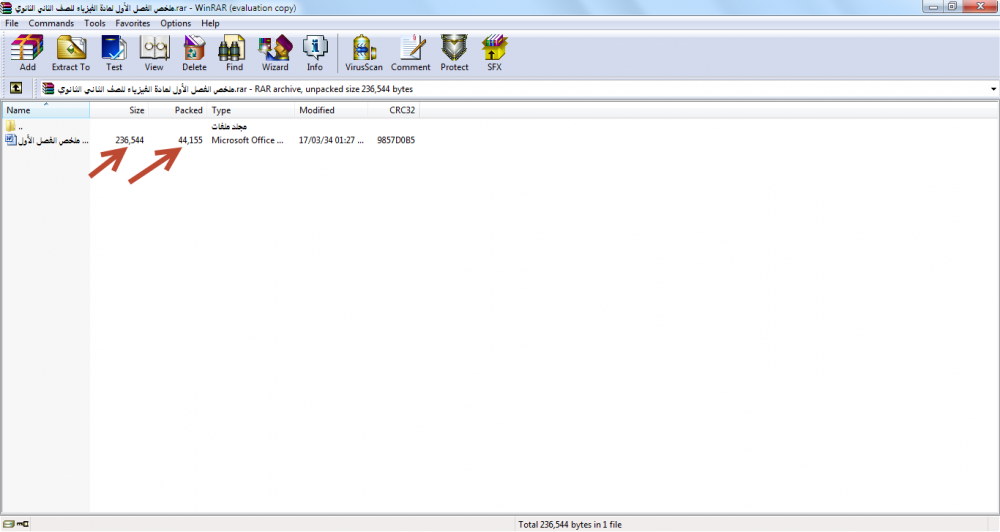Screen dimensions: 1000x532
Task: Go up one folder level button
Action: pos(16,89)
